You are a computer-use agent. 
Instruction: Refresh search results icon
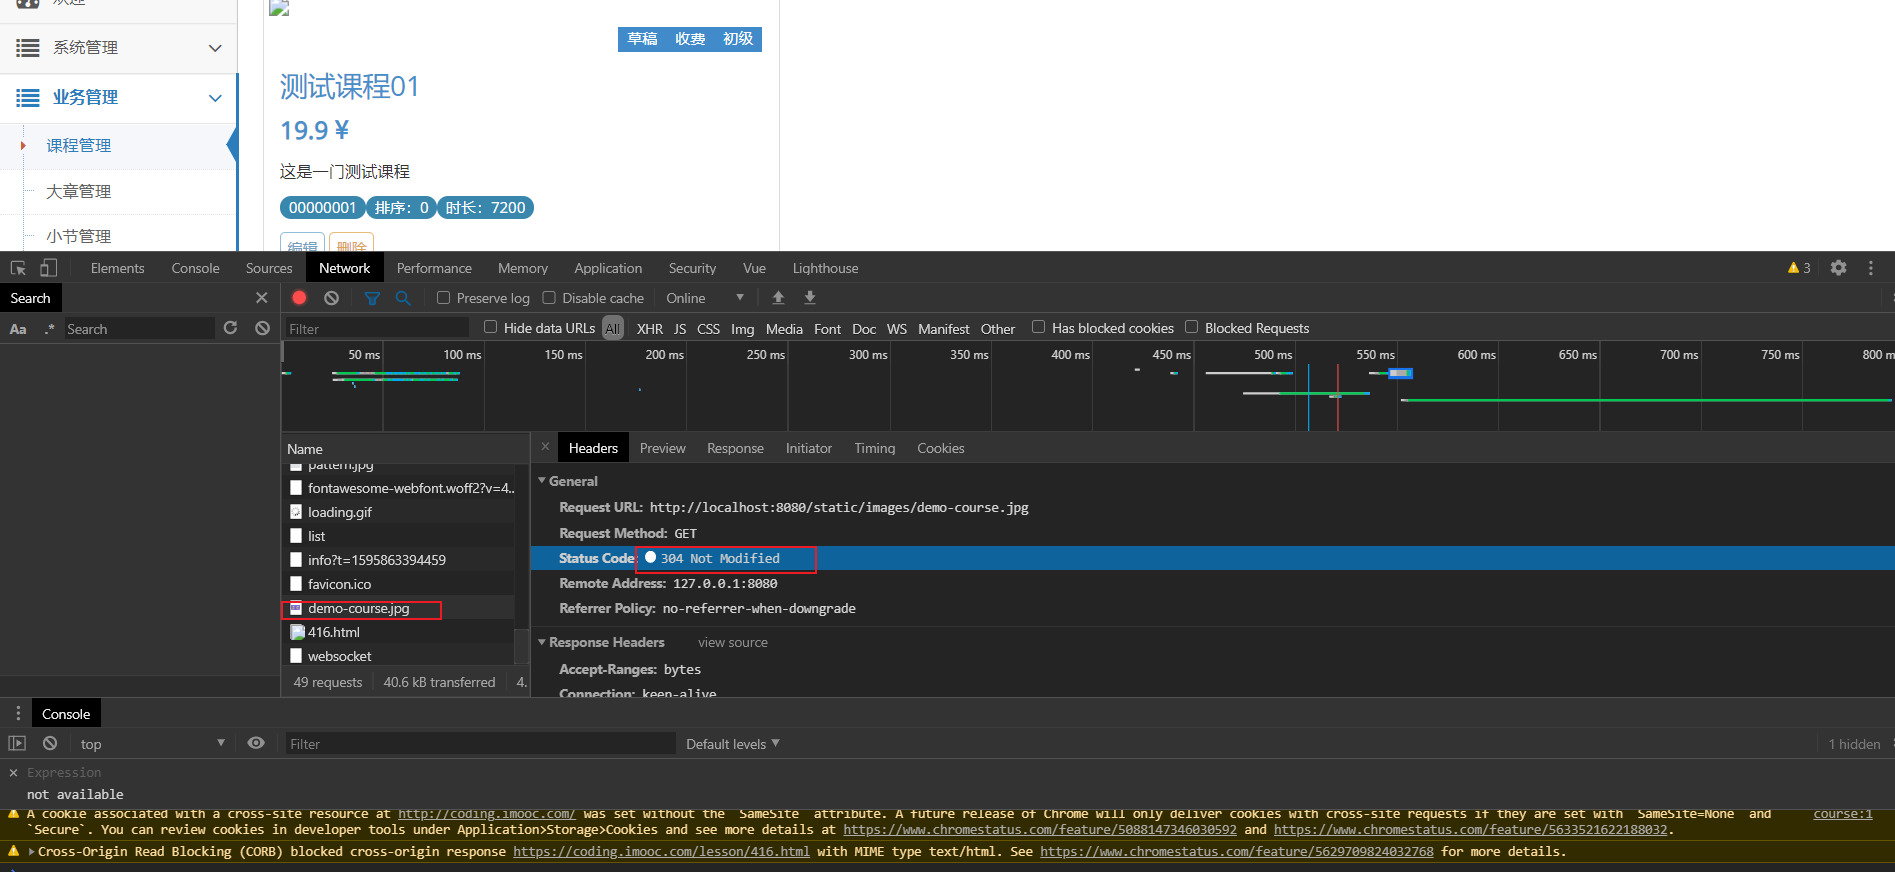click(x=230, y=328)
